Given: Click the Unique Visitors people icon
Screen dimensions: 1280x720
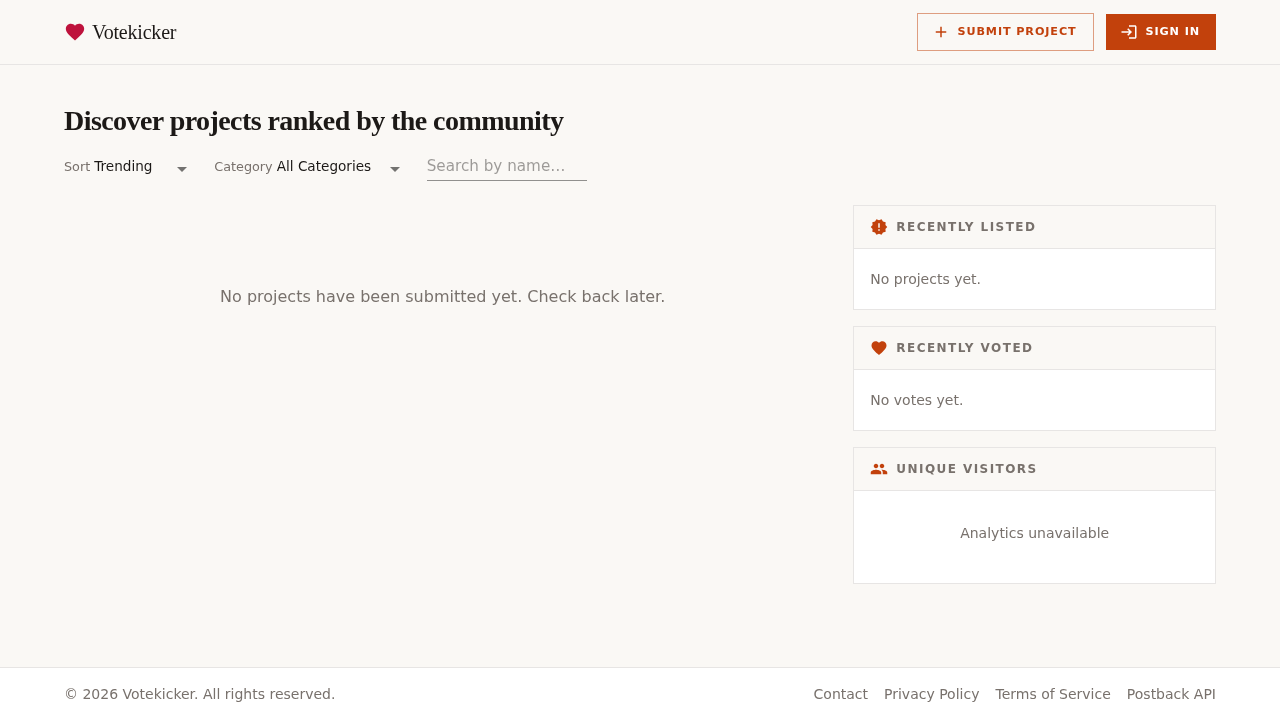Looking at the screenshot, I should [x=879, y=469].
